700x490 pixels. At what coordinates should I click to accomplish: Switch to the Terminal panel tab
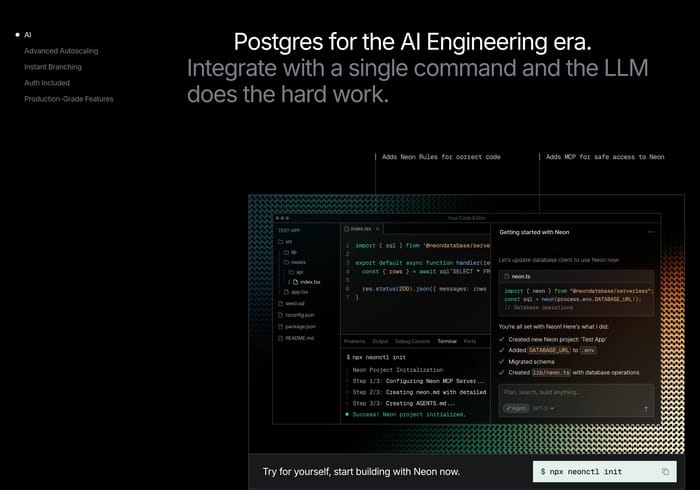(447, 341)
